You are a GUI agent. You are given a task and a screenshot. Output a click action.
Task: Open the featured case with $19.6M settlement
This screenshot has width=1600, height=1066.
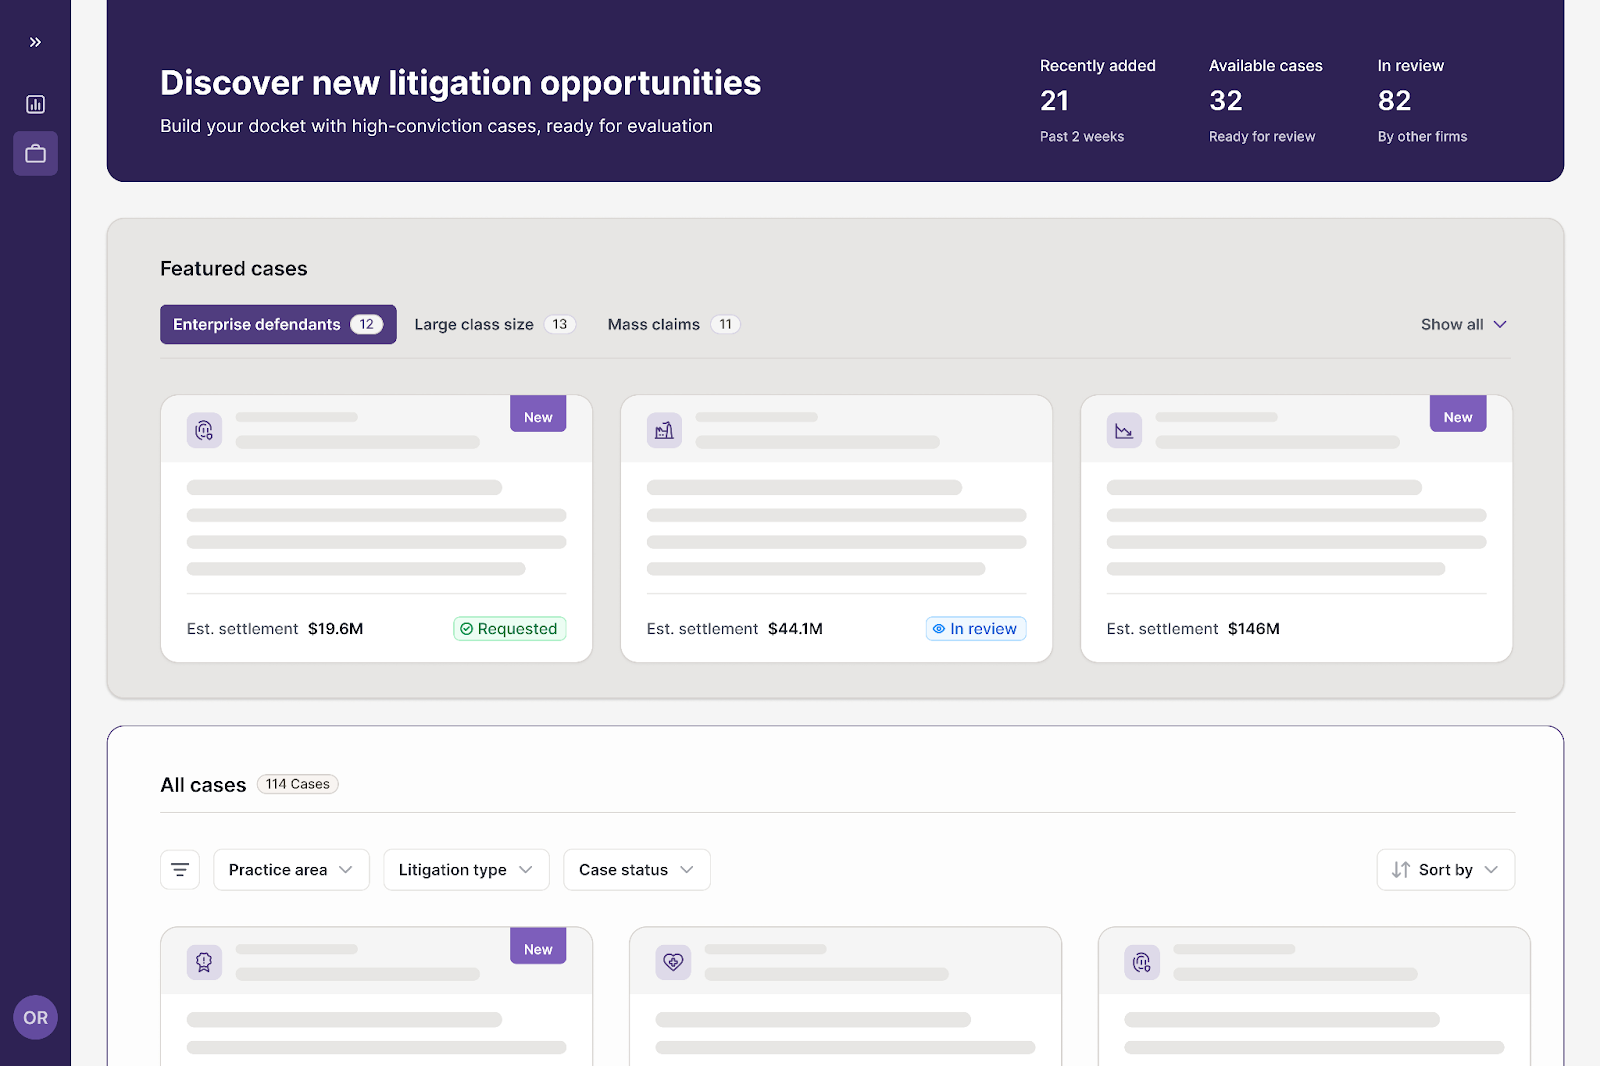coord(376,528)
